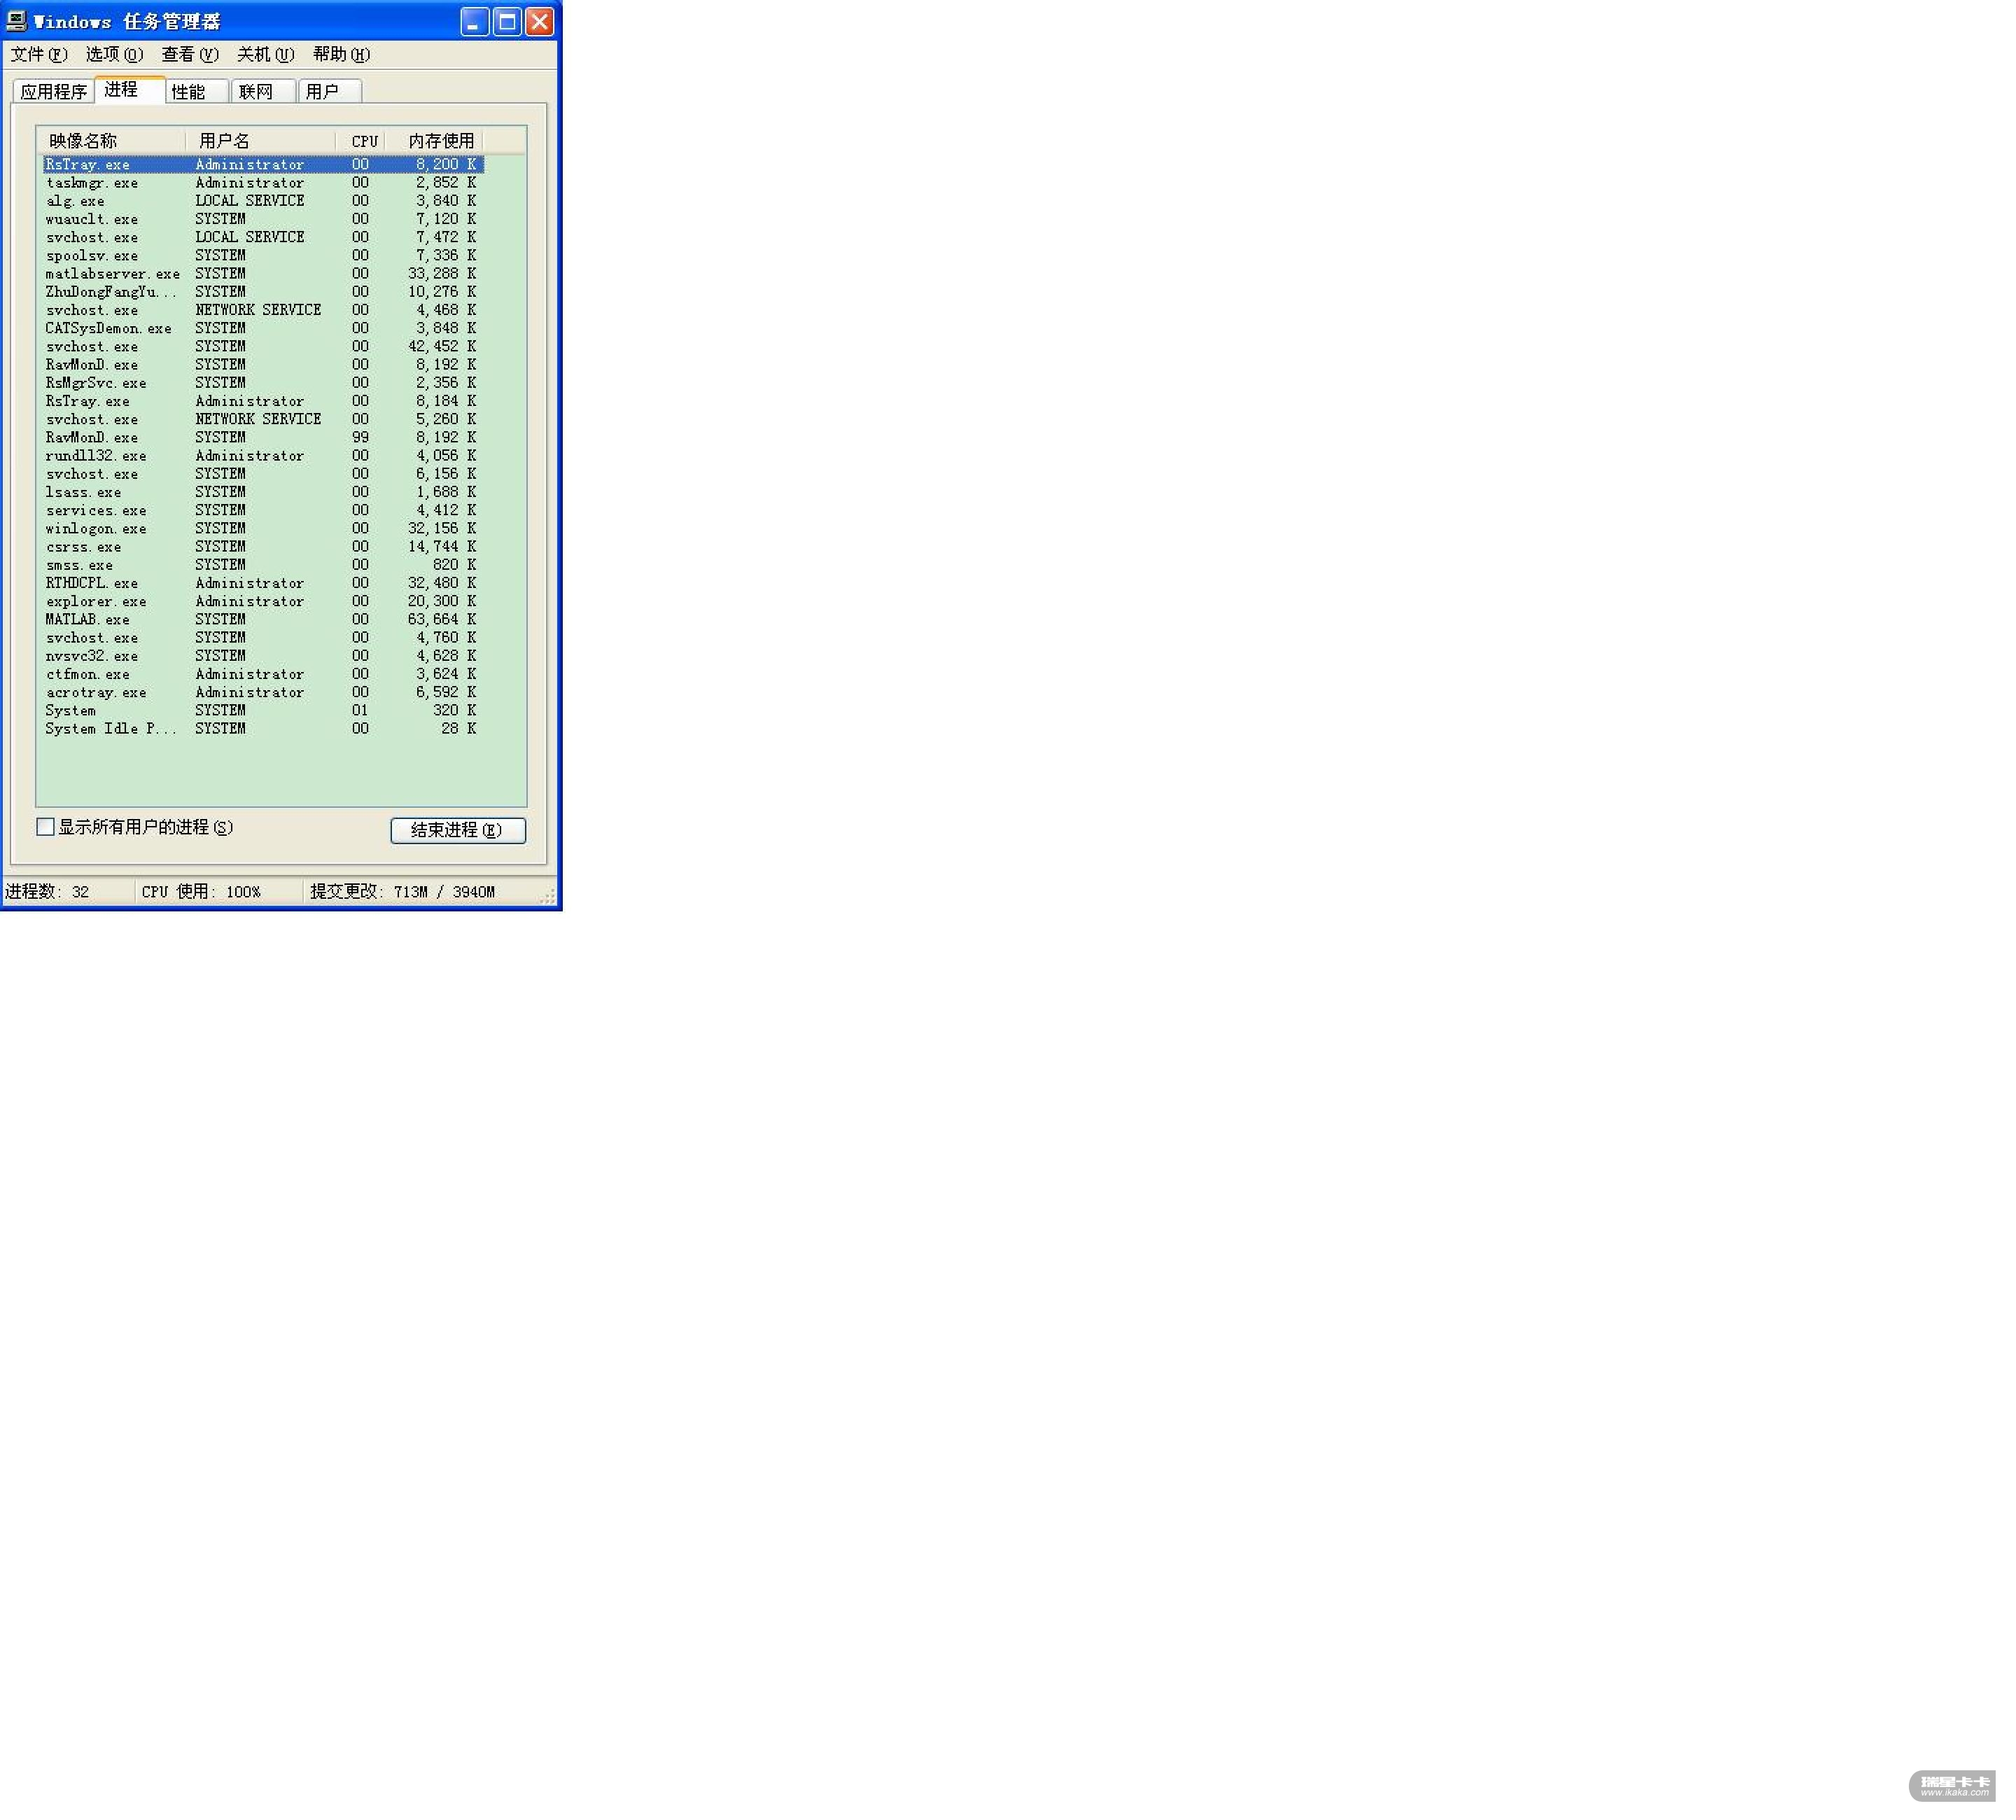The width and height of the screenshot is (2016, 1820).
Task: Open the 帮助(H) menu
Action: coord(341,54)
